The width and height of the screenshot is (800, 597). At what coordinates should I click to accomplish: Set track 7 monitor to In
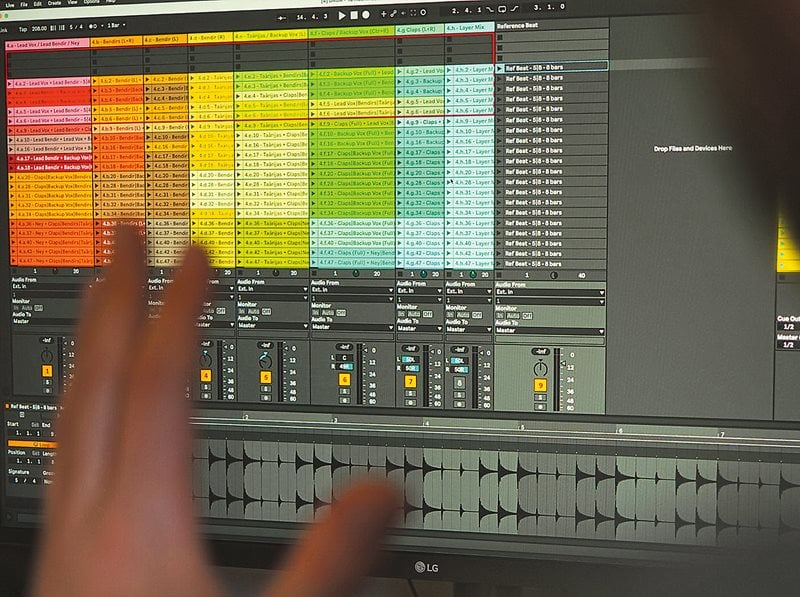click(x=402, y=314)
